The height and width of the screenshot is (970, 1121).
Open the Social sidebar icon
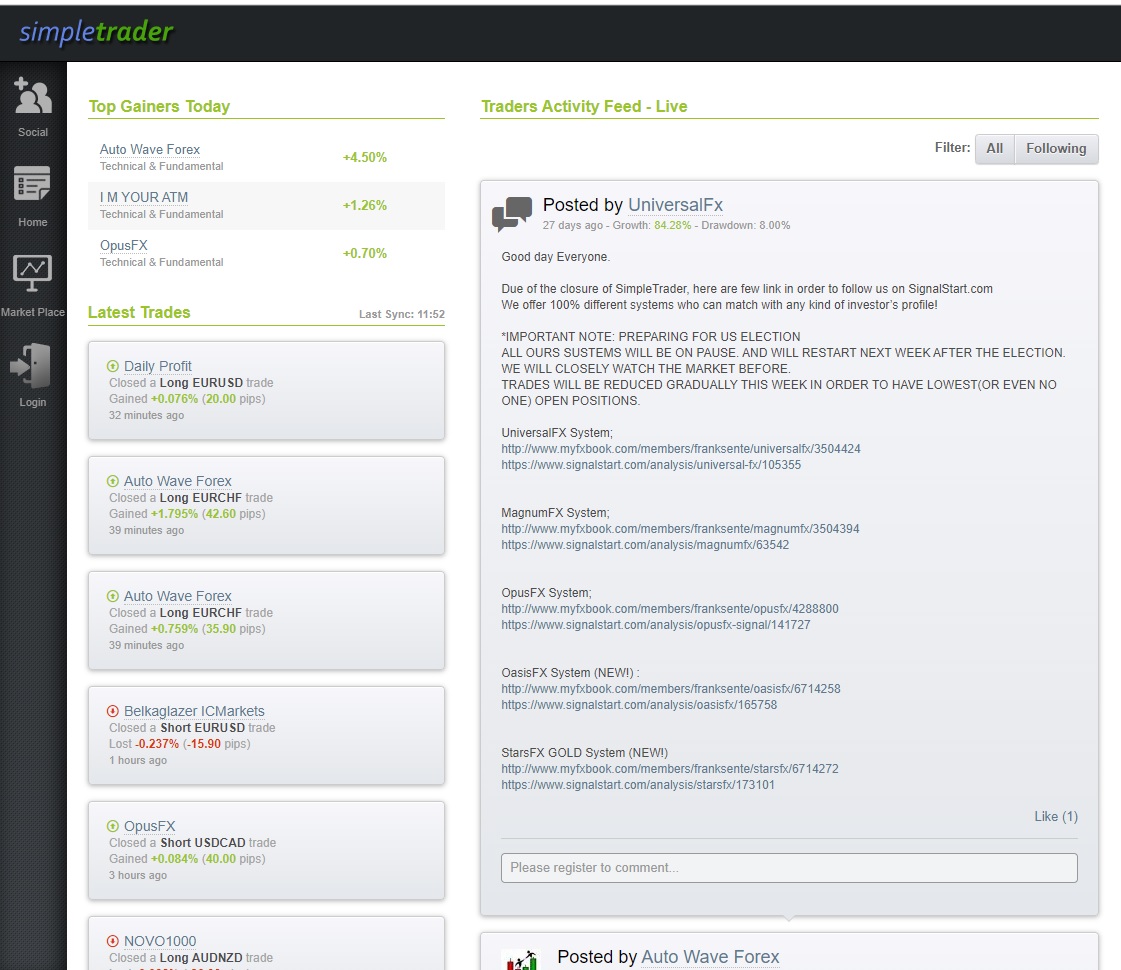click(32, 97)
